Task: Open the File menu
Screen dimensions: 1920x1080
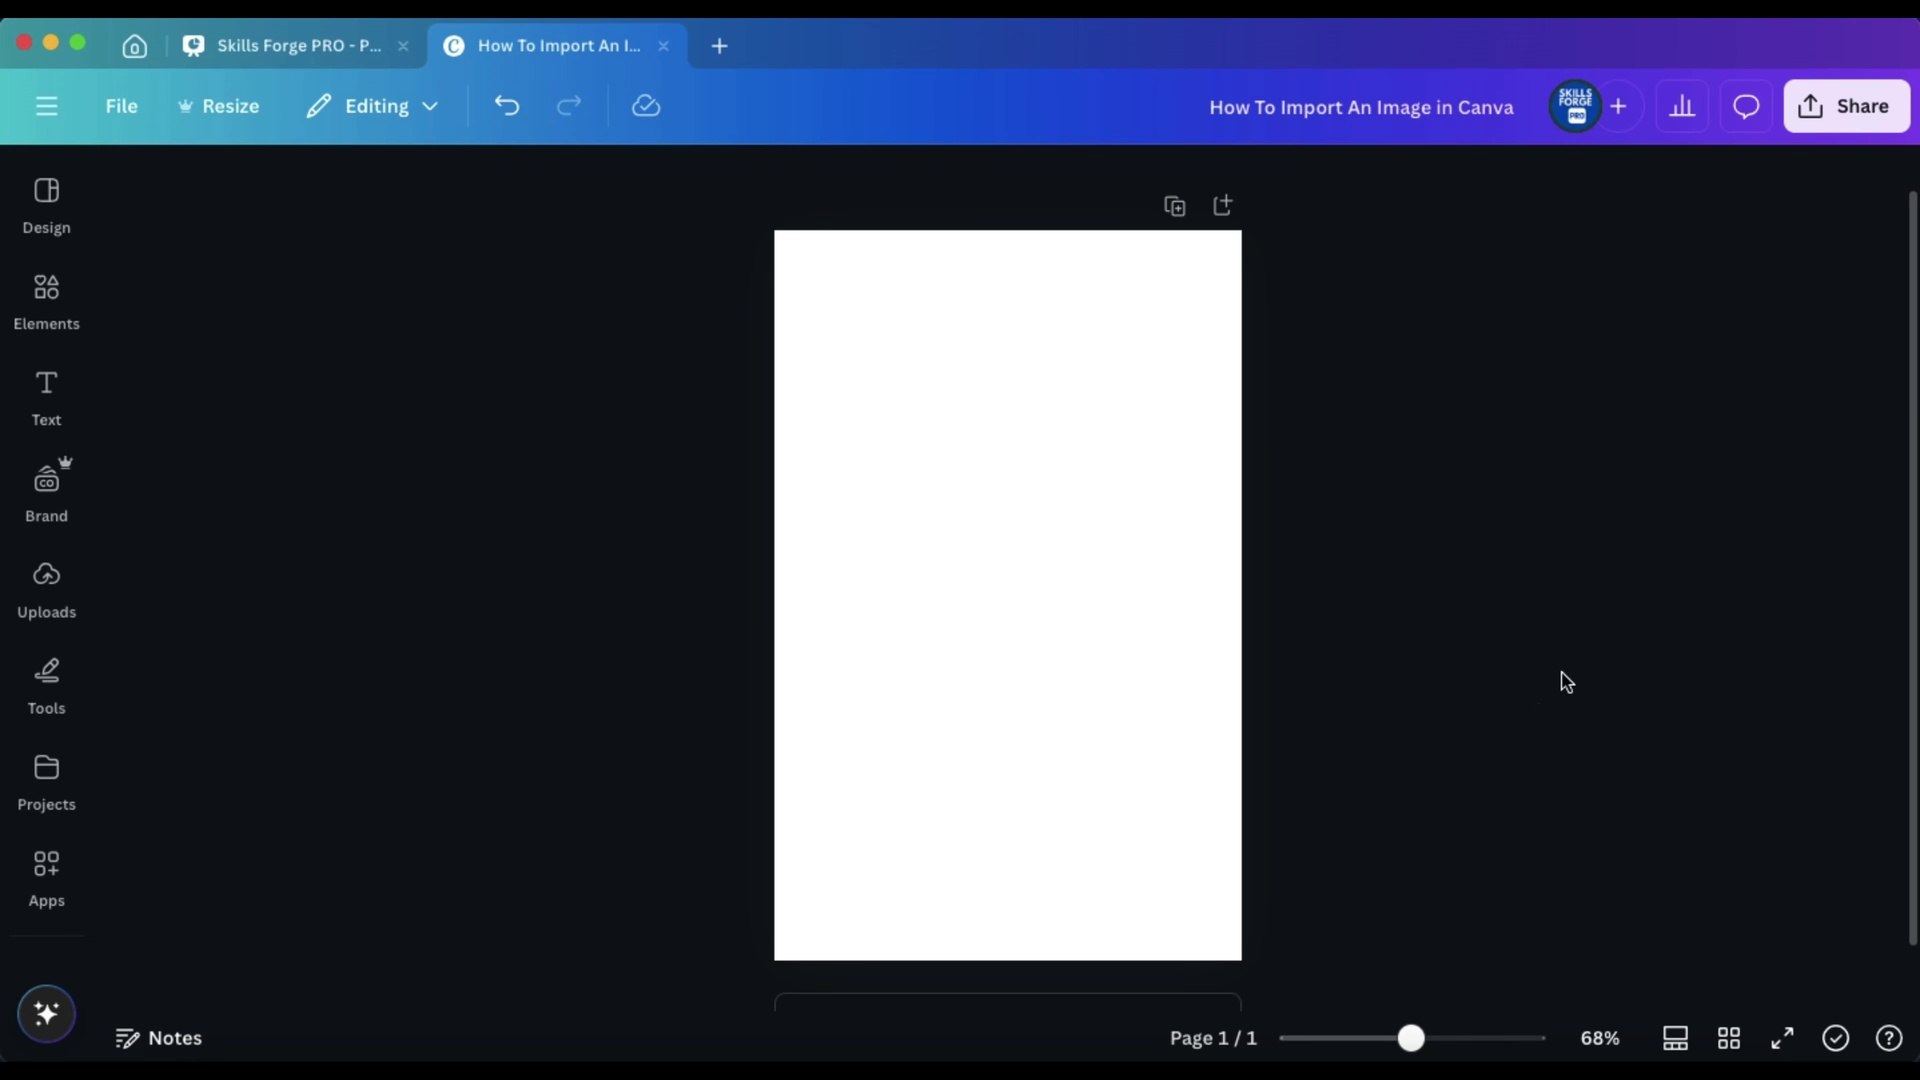Action: coord(121,106)
